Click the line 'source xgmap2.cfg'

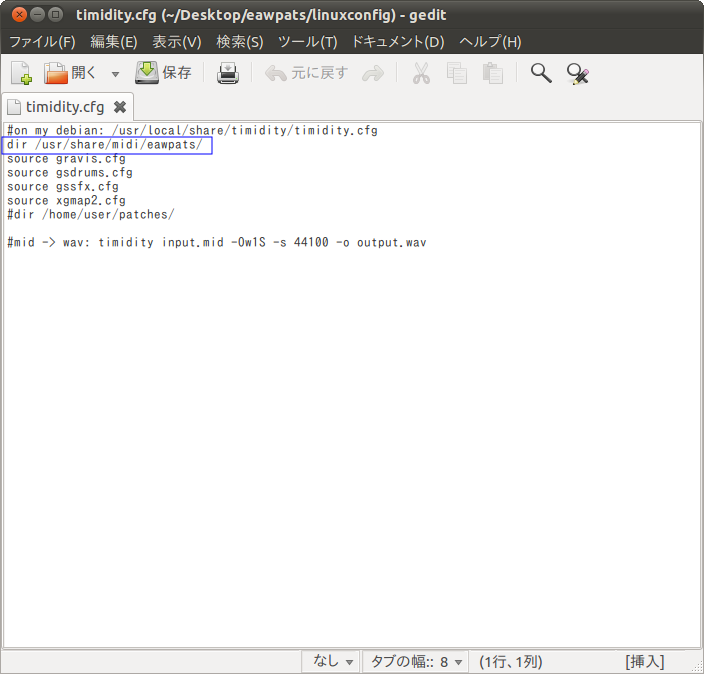point(66,200)
